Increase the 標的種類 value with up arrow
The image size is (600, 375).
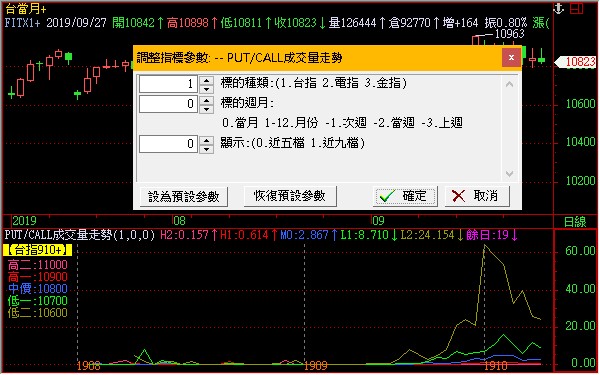point(207,80)
